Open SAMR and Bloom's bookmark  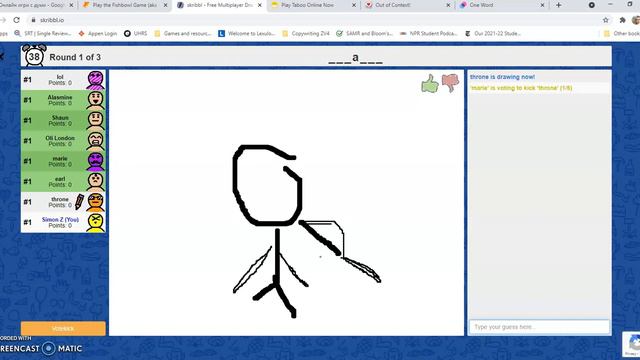point(364,33)
